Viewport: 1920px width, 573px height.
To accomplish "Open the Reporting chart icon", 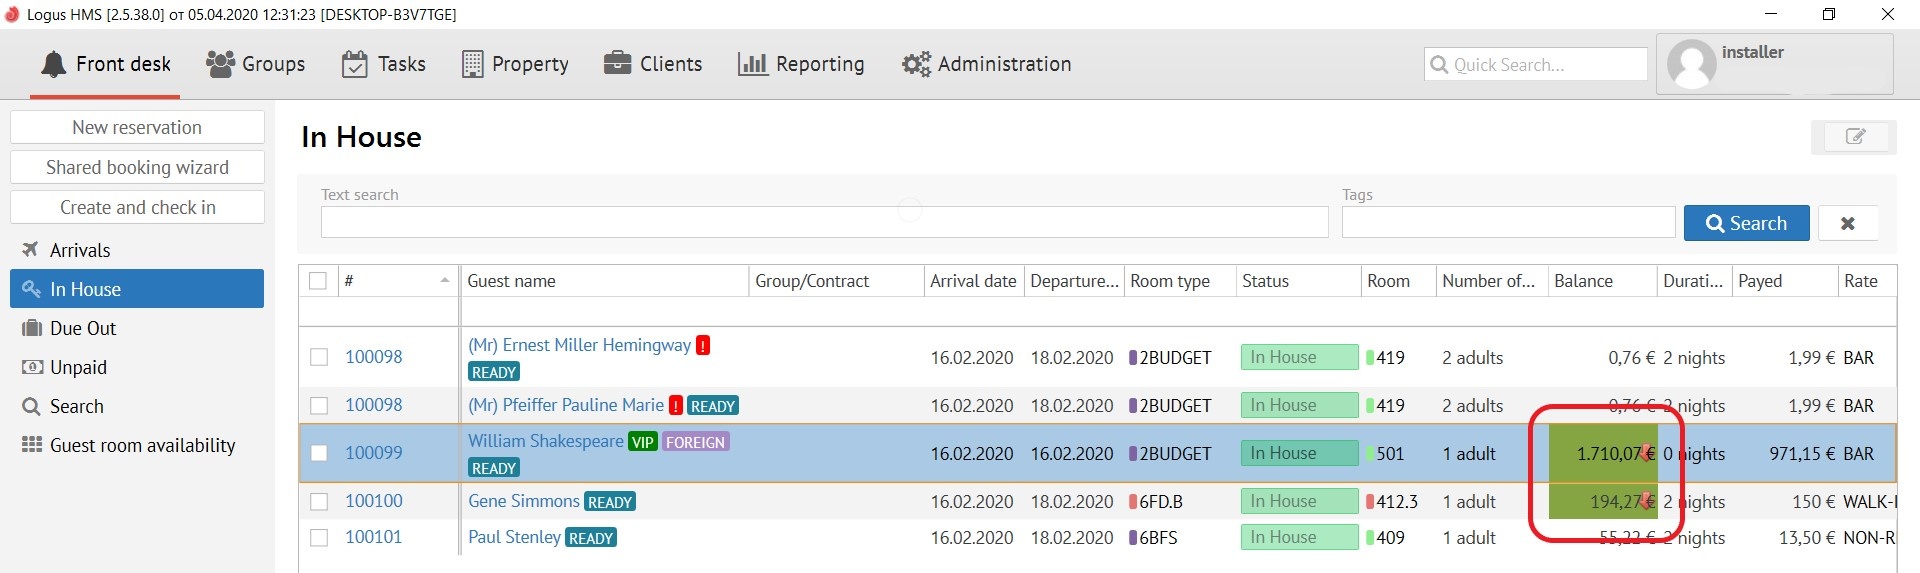I will click(x=752, y=64).
